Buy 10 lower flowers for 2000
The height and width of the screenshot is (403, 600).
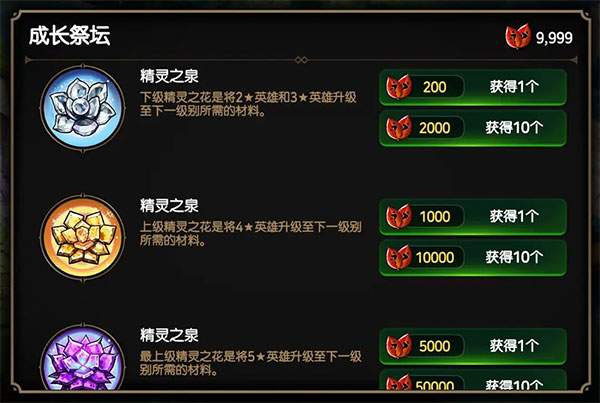[x=473, y=128]
